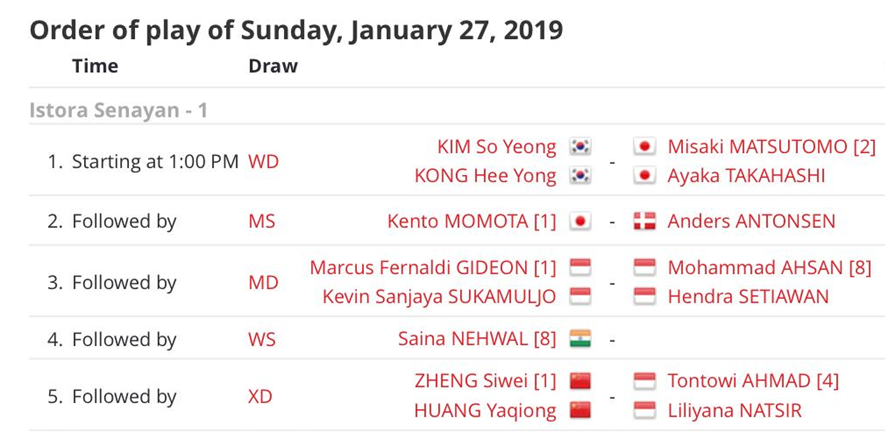Click India flag beside Saina NEHWAL
Screen dimensions: 885x437
[580, 339]
